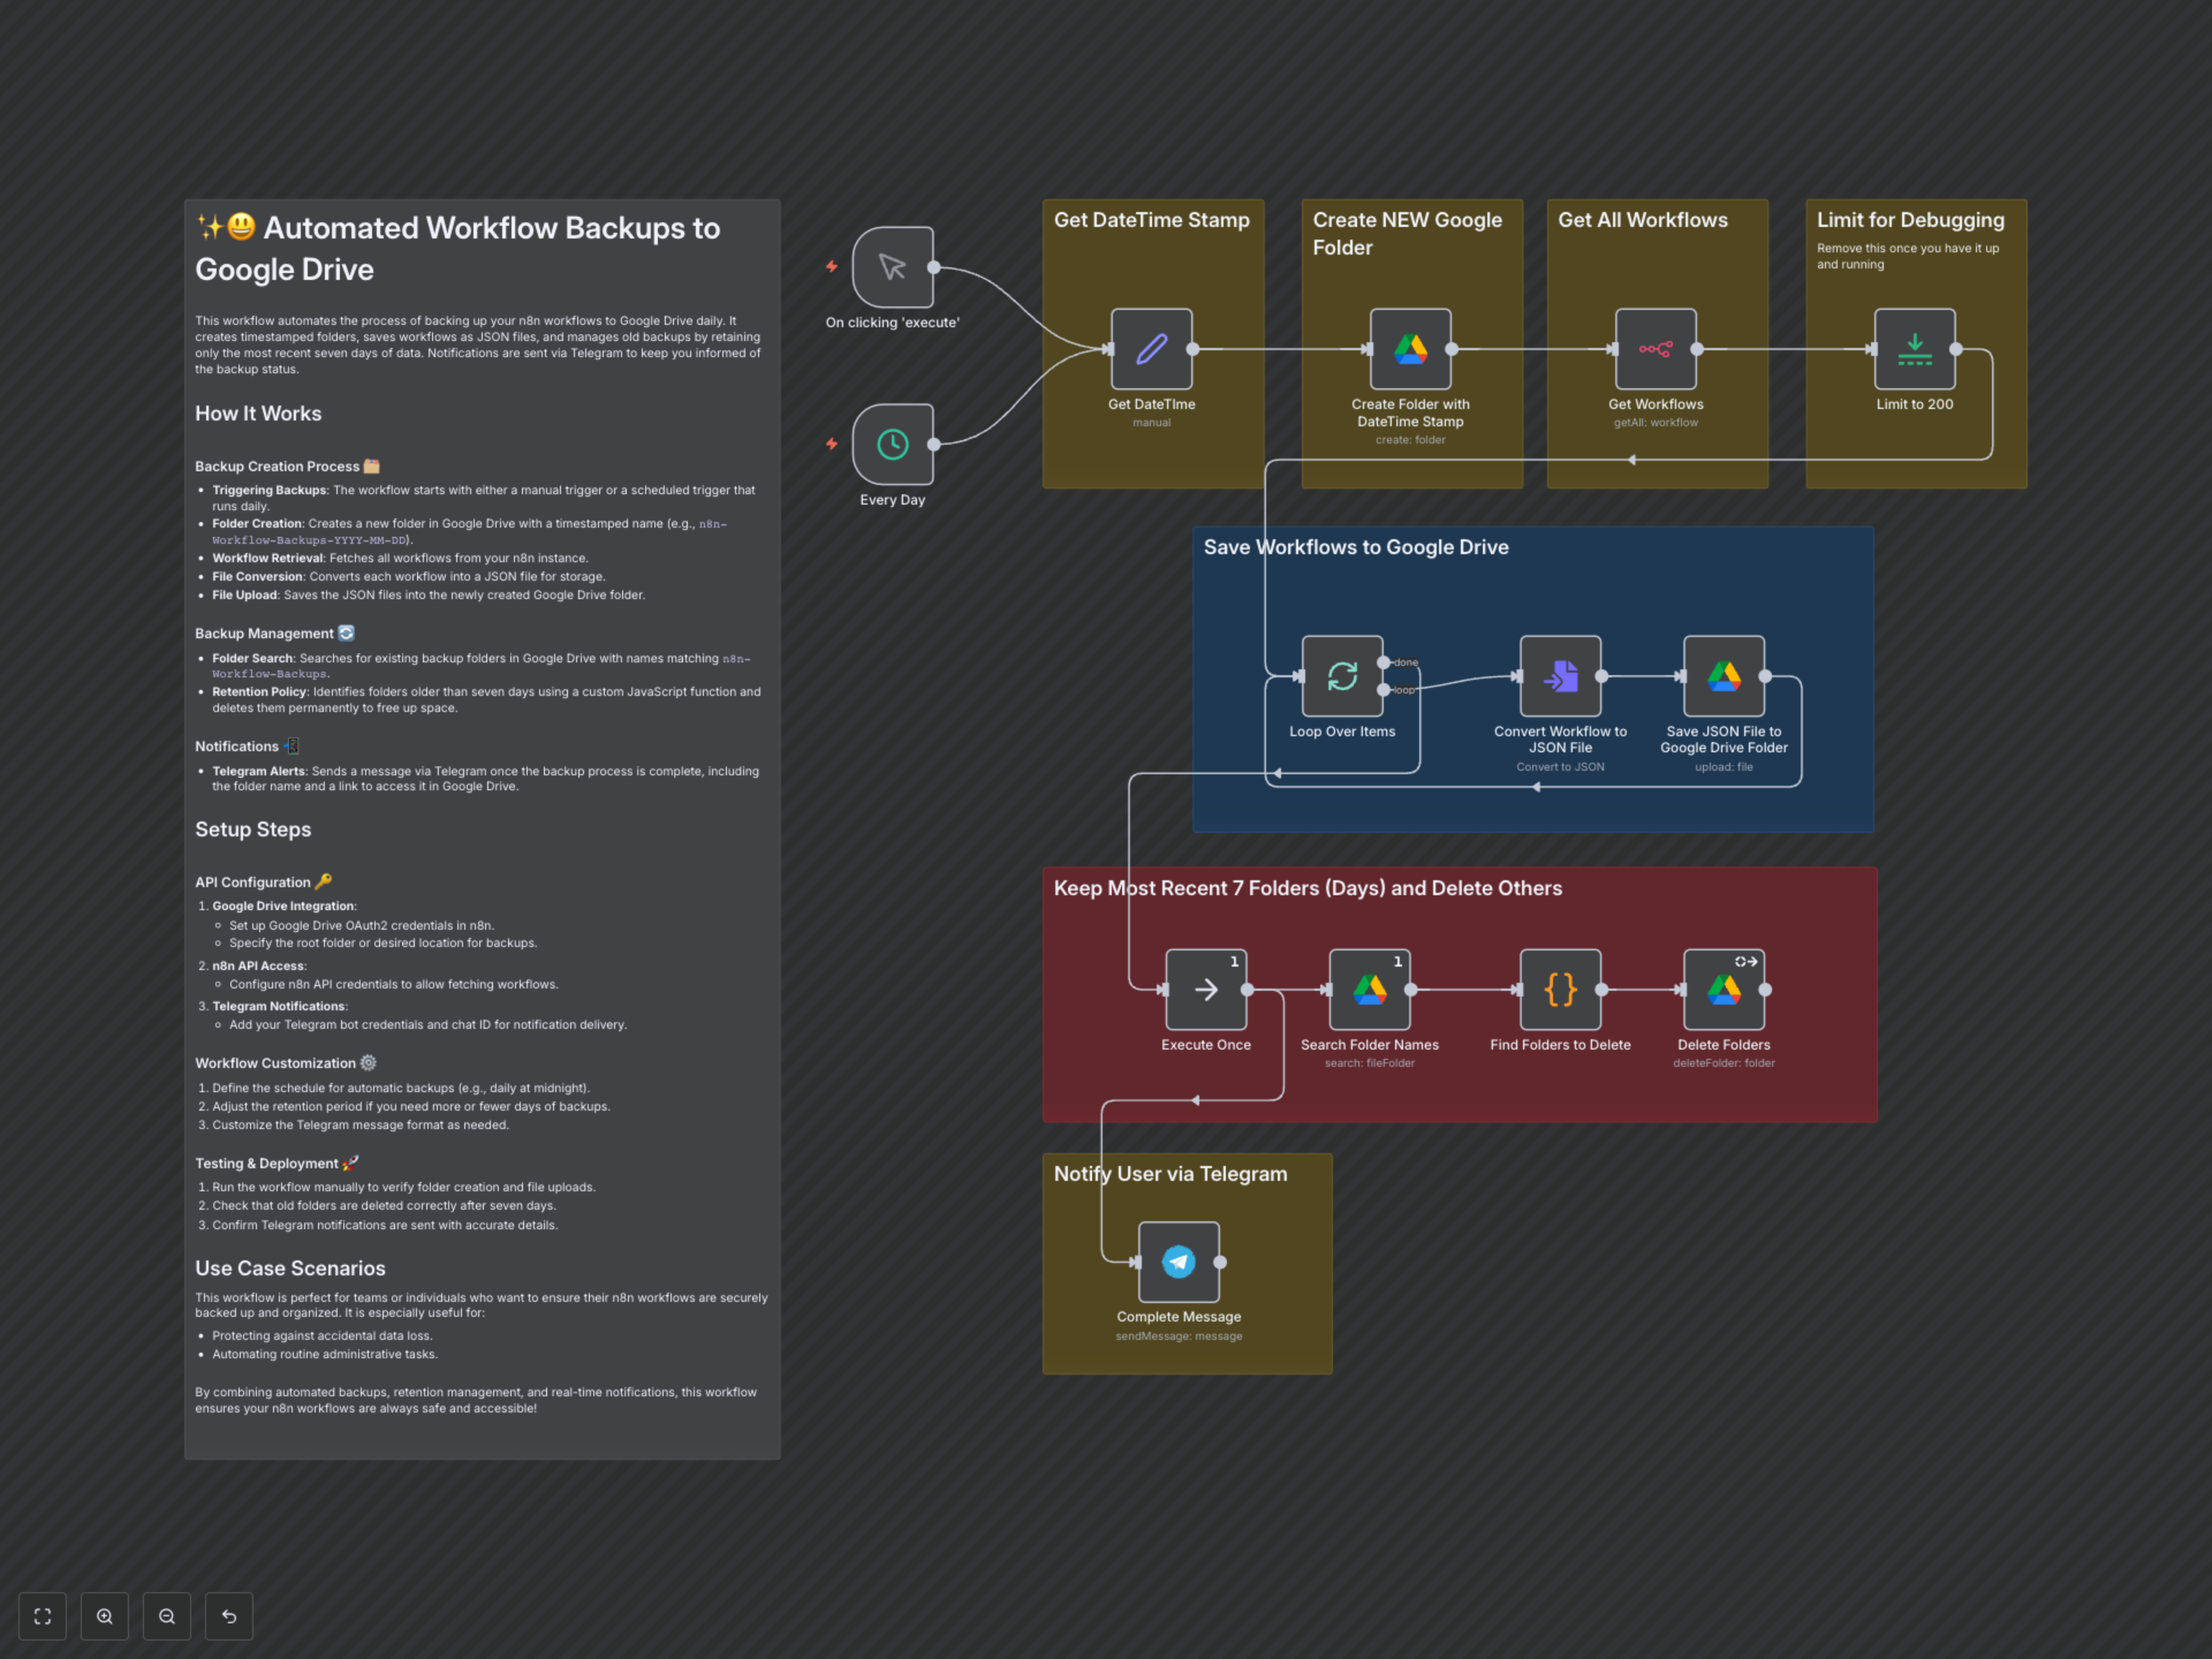Screen dimensions: 2212x1659
Task: Open the Complete Message Telegram icon
Action: (1178, 1262)
